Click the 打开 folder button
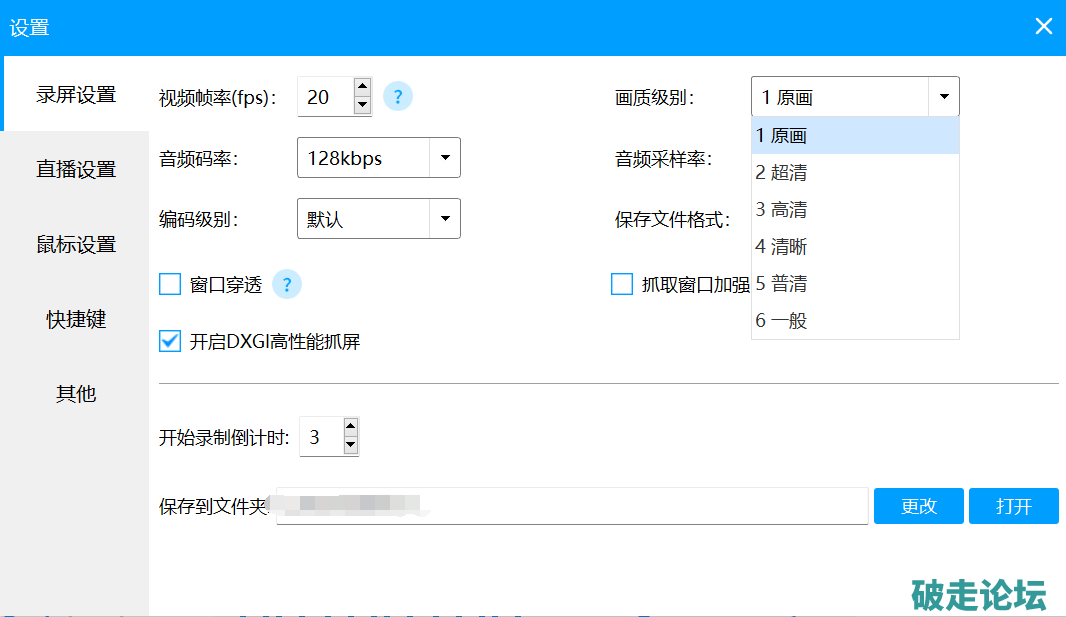Viewport: 1066px width, 617px height. [x=1013, y=506]
